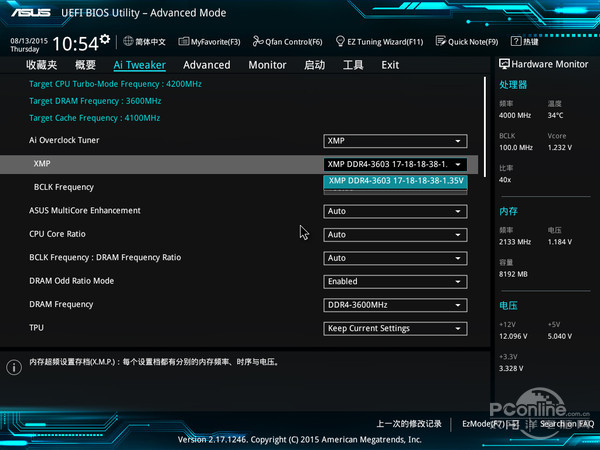
Task: Choose XMP DDR4-3603 17-18-18-38-1.35V option
Action: tap(395, 181)
